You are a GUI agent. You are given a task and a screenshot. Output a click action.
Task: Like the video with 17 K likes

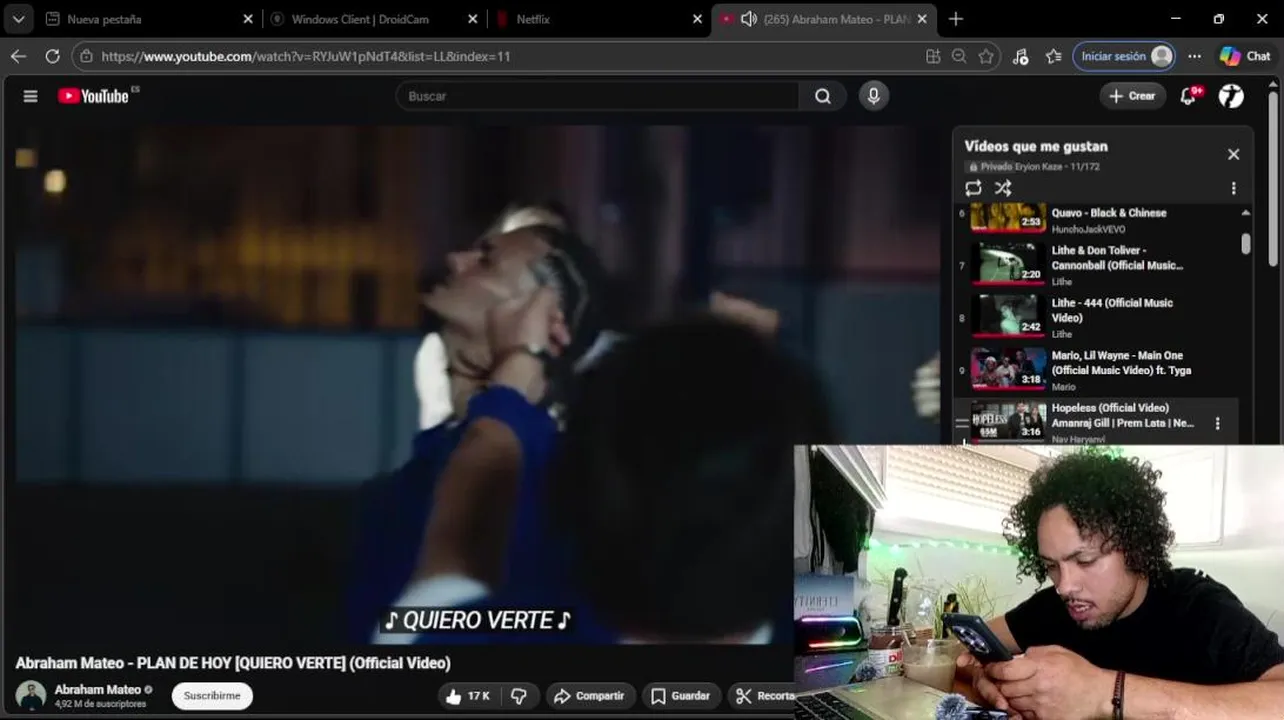(467, 696)
